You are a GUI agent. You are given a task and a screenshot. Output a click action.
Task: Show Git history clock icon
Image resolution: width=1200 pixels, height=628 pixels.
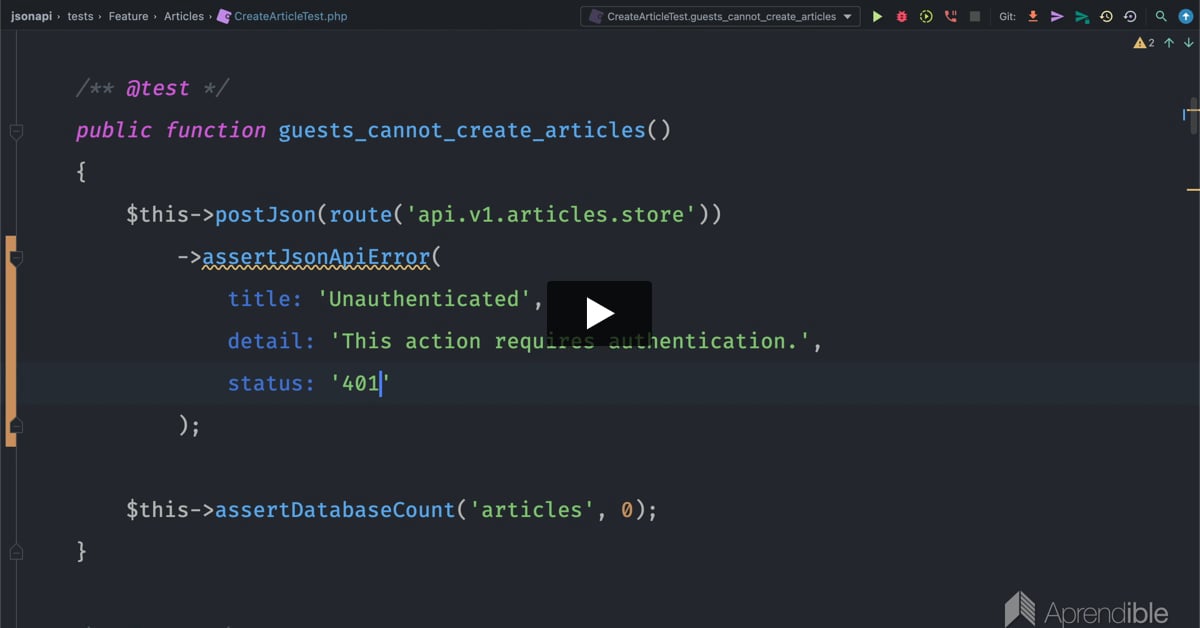point(1106,16)
